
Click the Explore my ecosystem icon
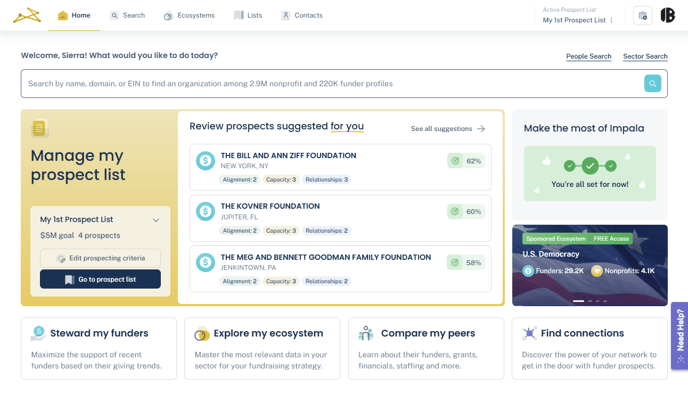(201, 333)
